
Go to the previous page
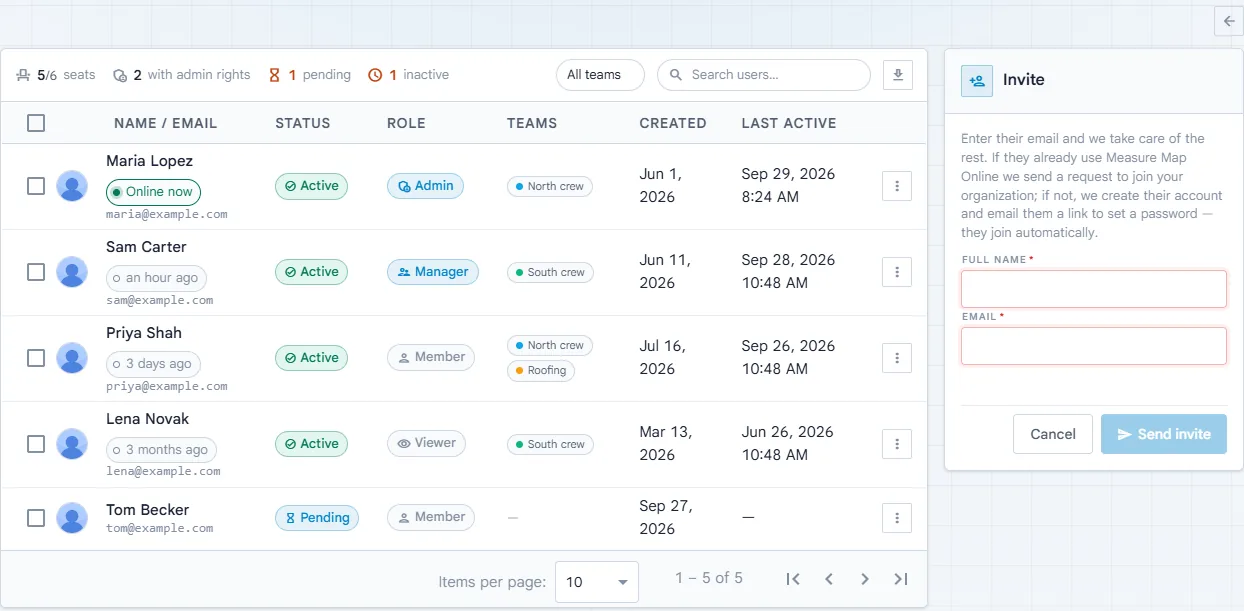click(829, 579)
